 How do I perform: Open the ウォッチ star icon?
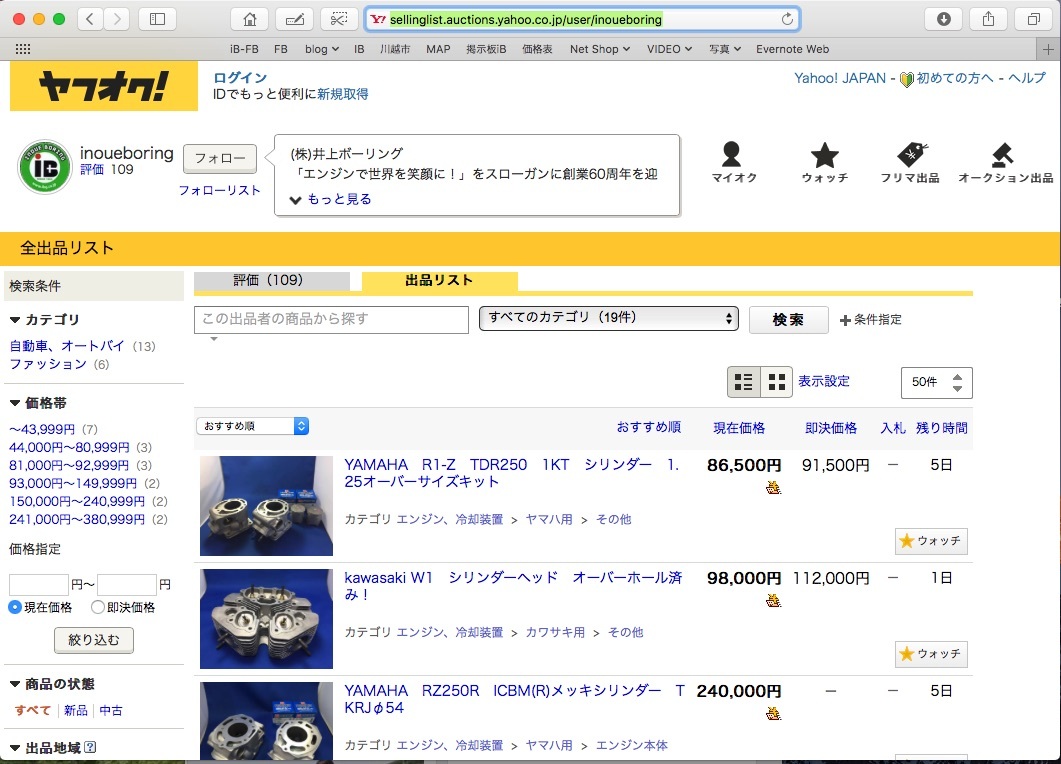point(824,155)
